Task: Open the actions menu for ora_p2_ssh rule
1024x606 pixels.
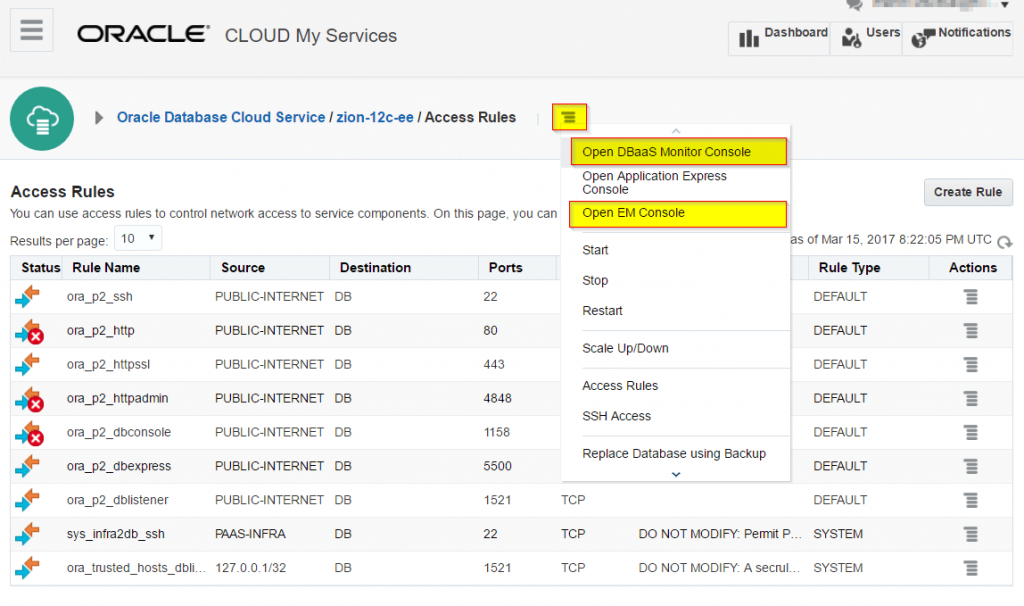Action: (970, 296)
